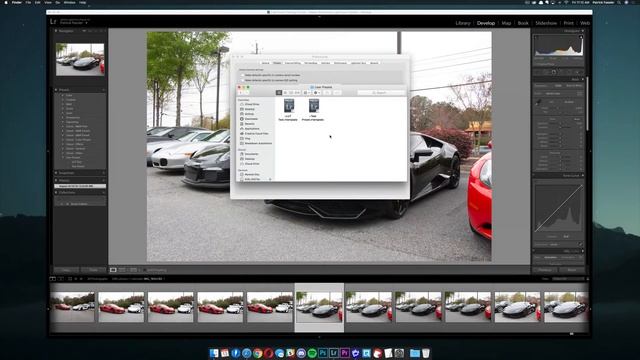Switch to the Library module
This screenshot has width=640, height=360.
click(x=463, y=23)
